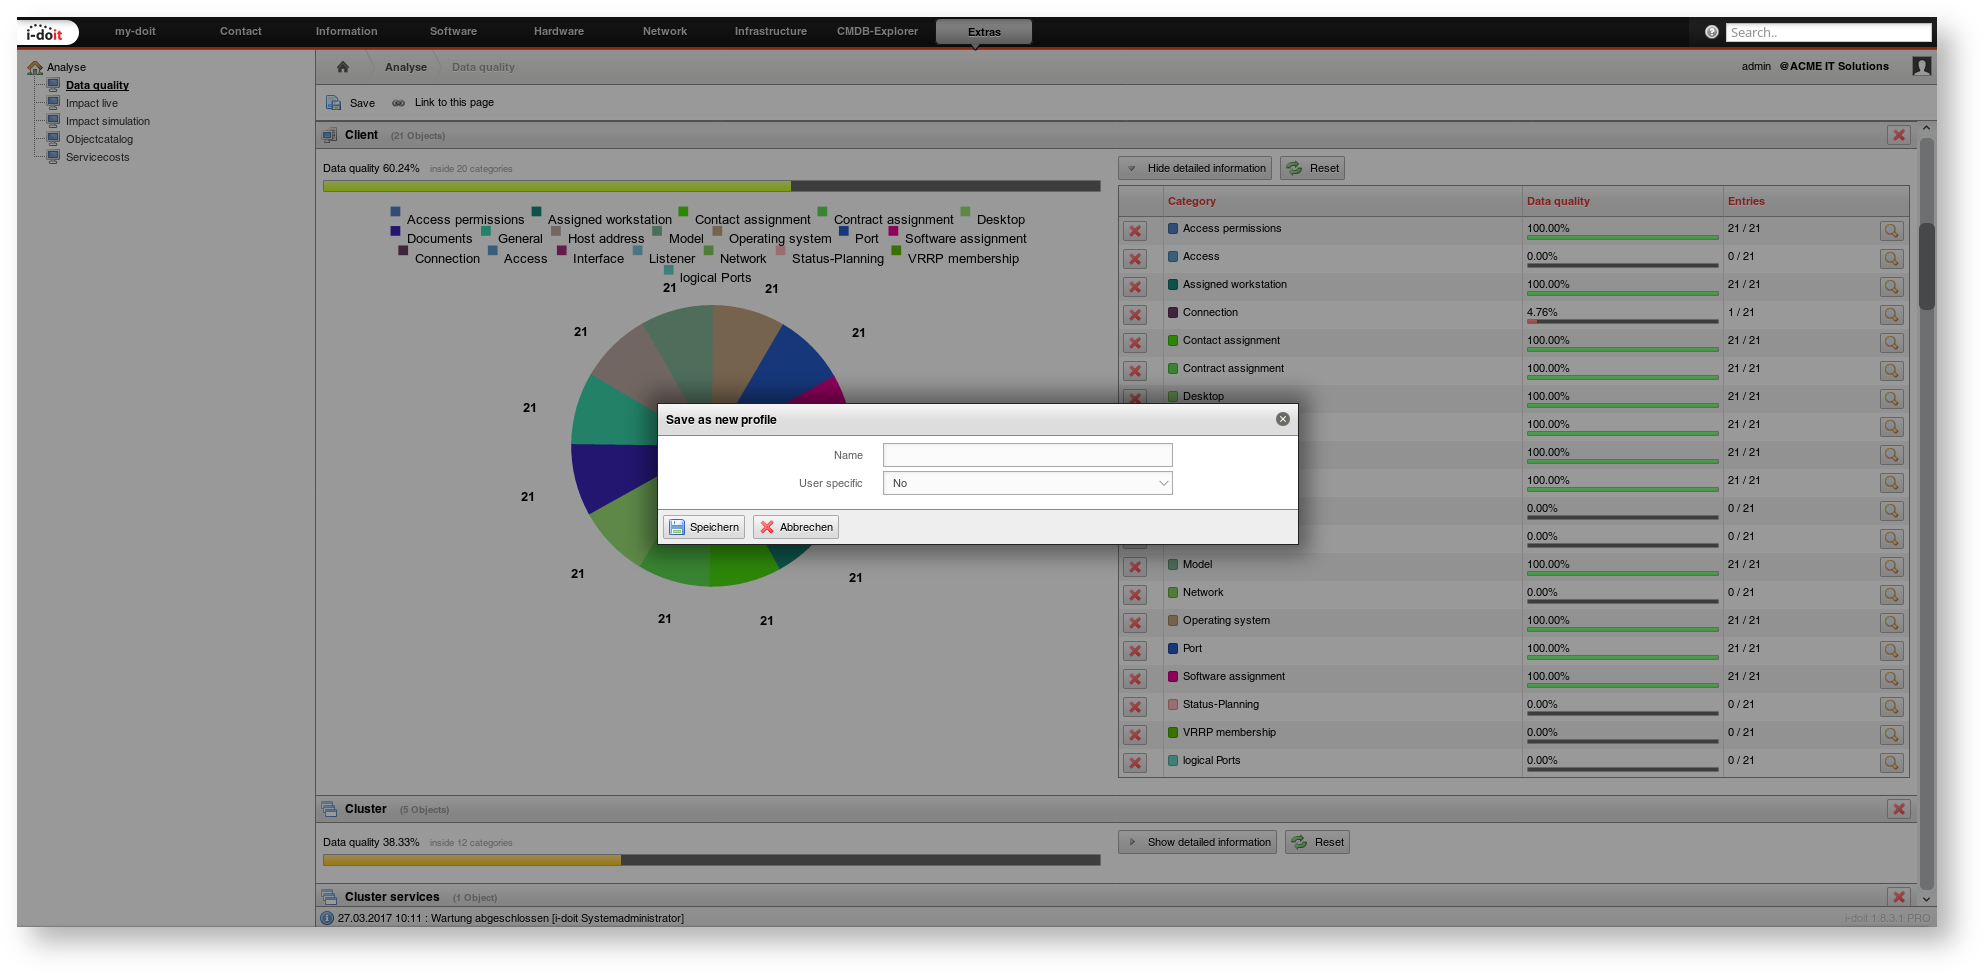Close the Save as new profile dialog
Image resolution: width=1985 pixels, height=975 pixels.
pyautogui.click(x=1283, y=419)
